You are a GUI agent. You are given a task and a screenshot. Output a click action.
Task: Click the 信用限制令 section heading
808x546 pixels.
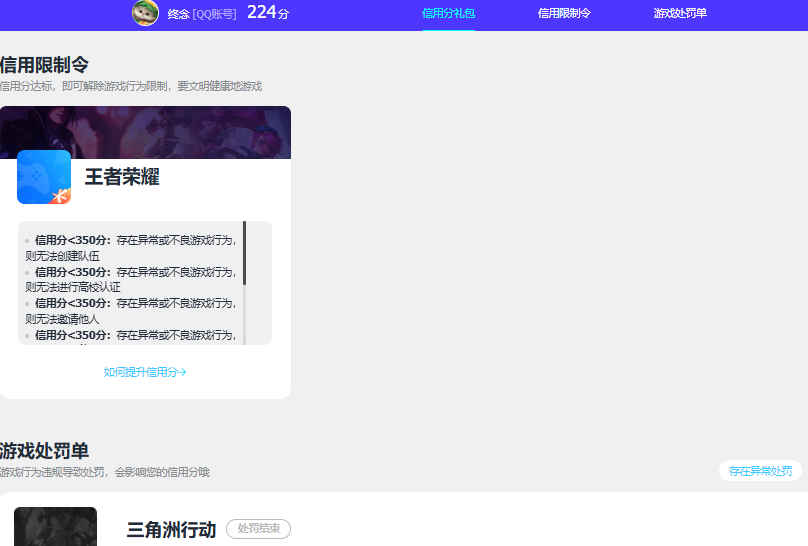(x=44, y=65)
